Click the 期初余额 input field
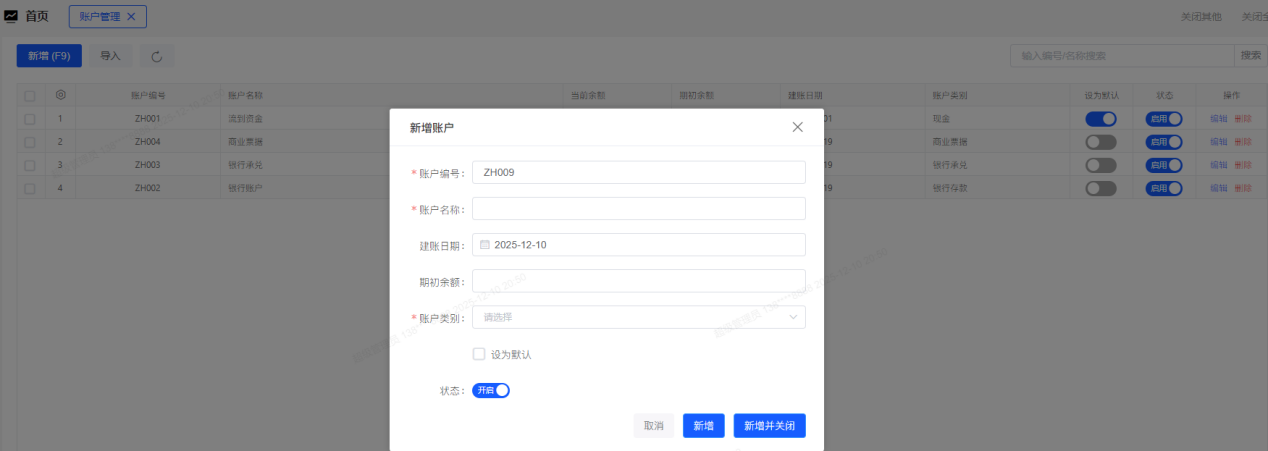The image size is (1268, 451). [x=638, y=281]
